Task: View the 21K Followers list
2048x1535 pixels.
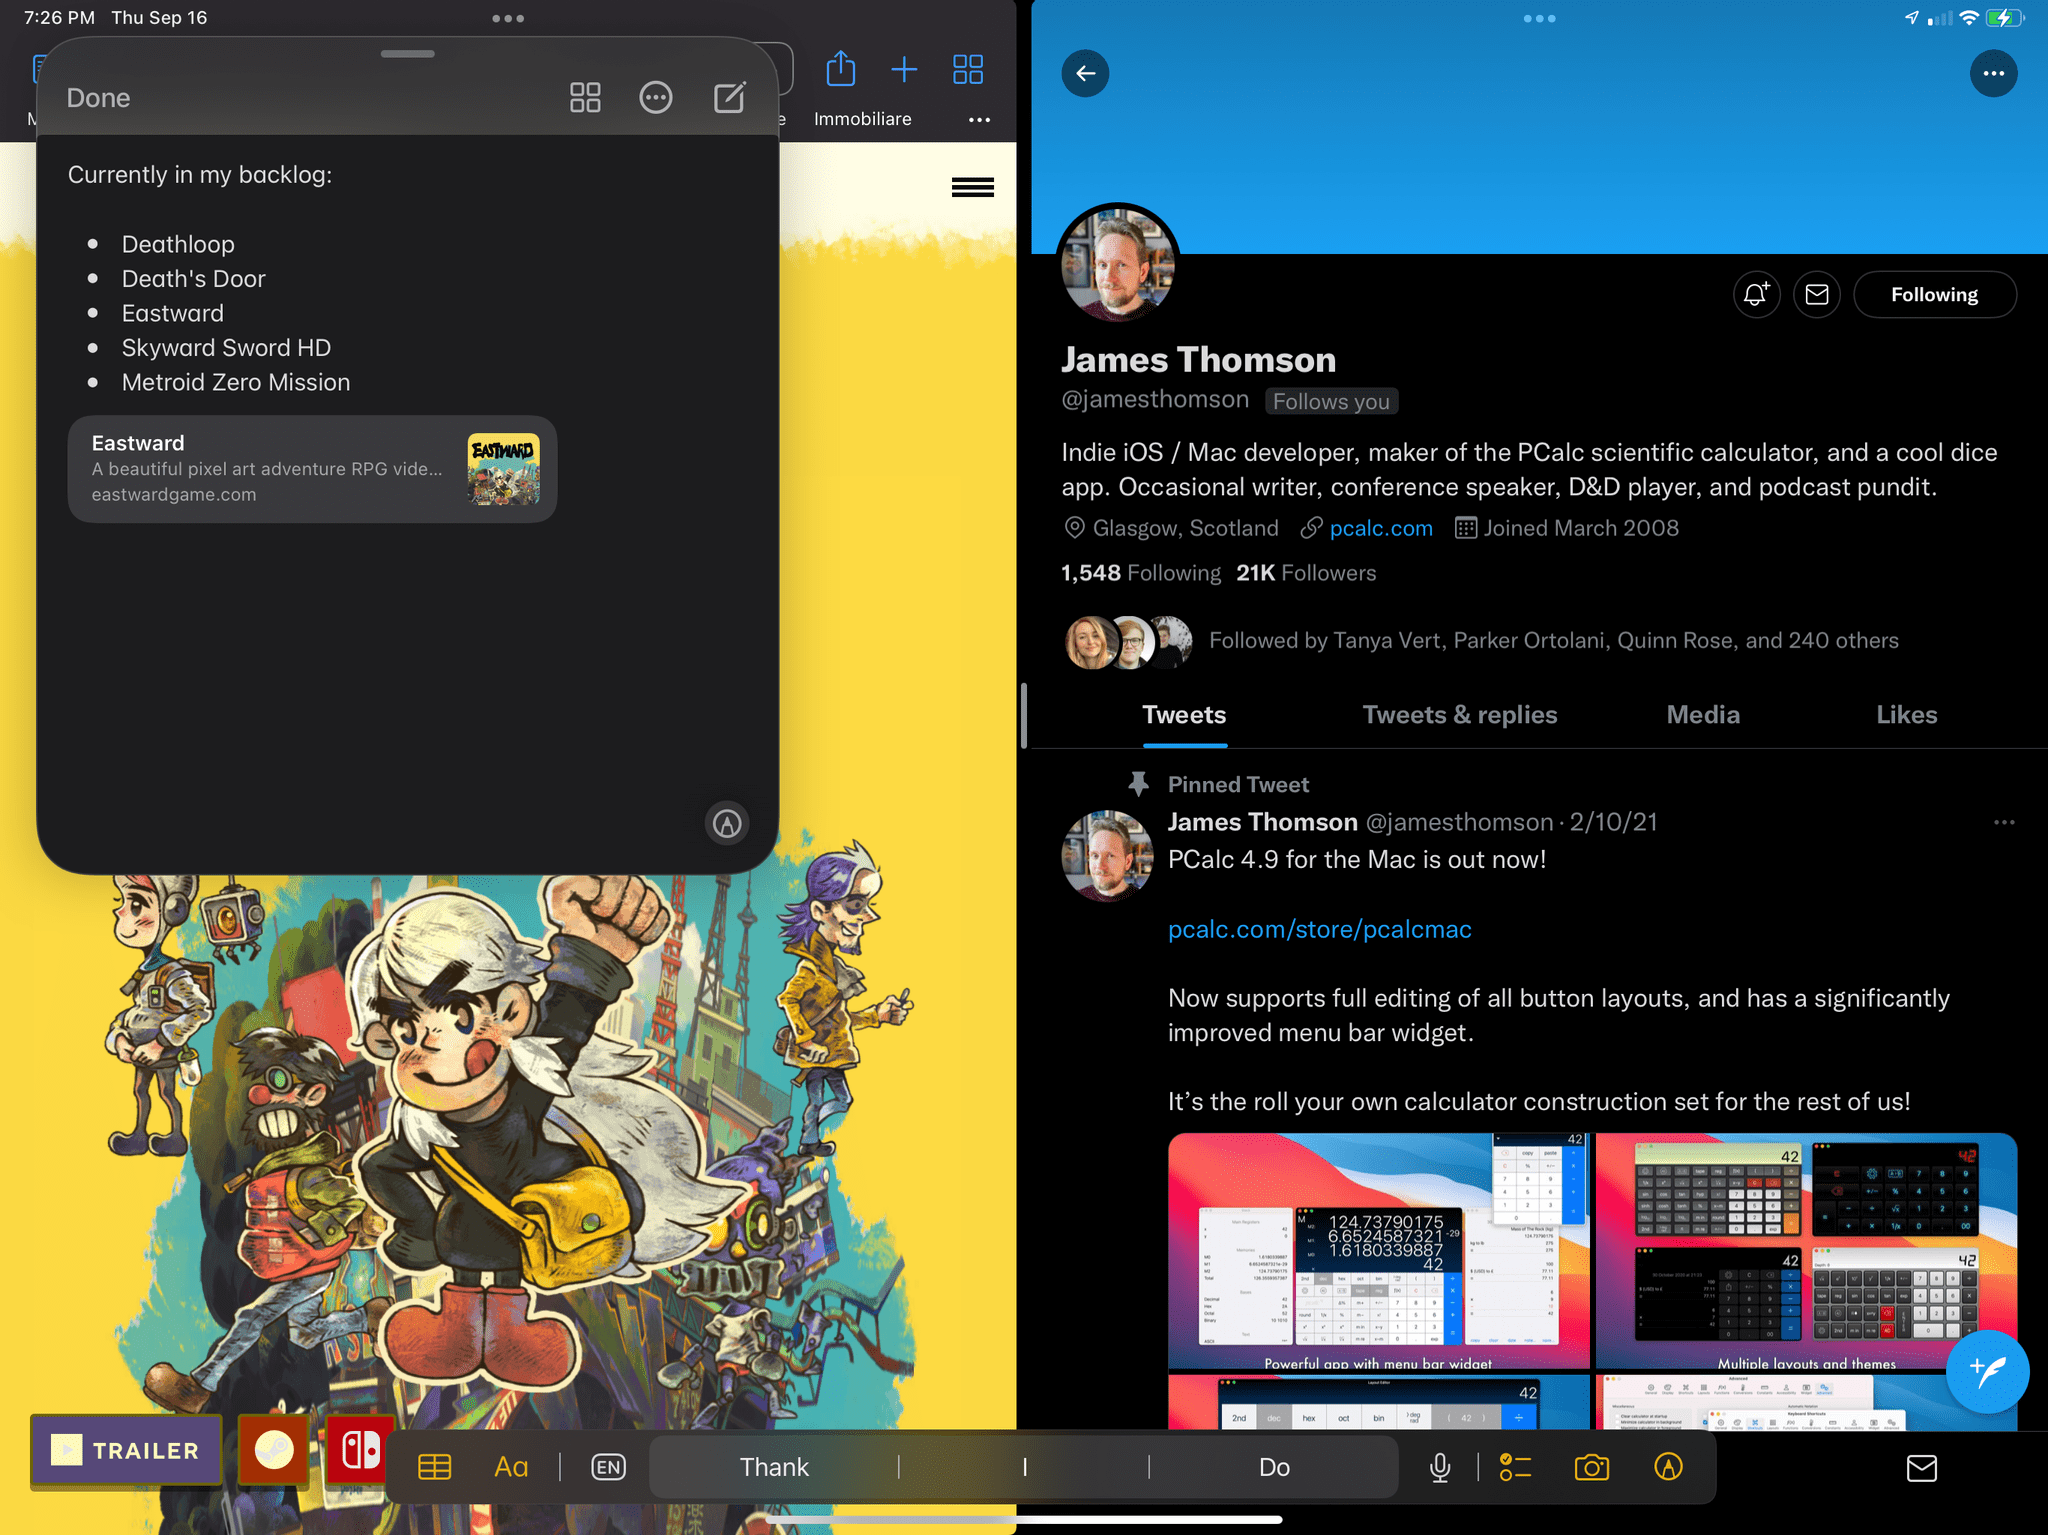Action: click(1306, 573)
